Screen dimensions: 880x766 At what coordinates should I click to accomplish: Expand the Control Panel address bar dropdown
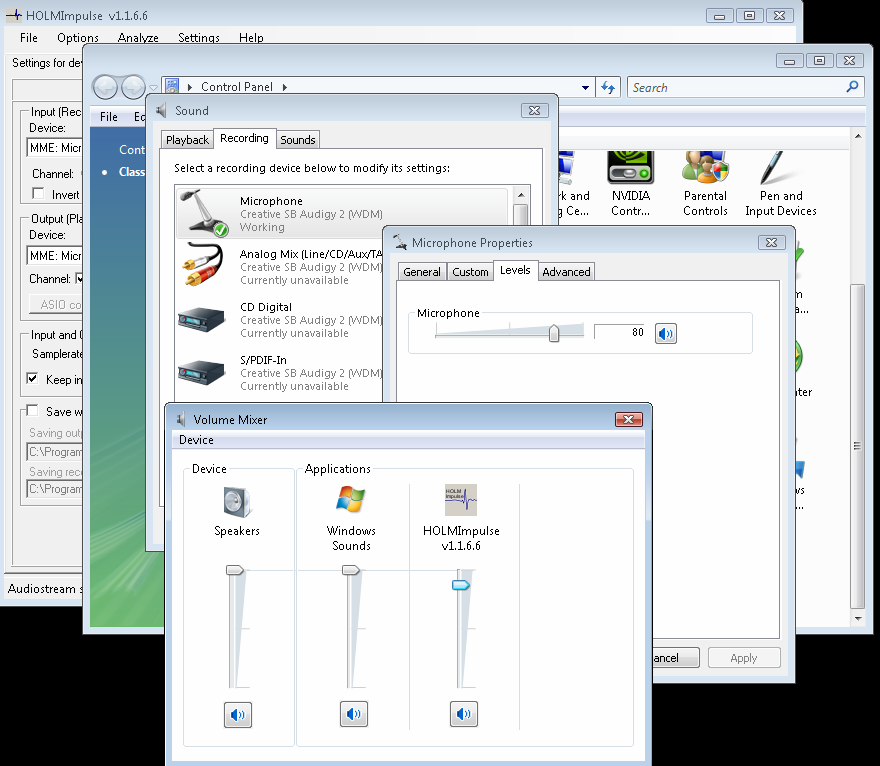click(x=585, y=88)
